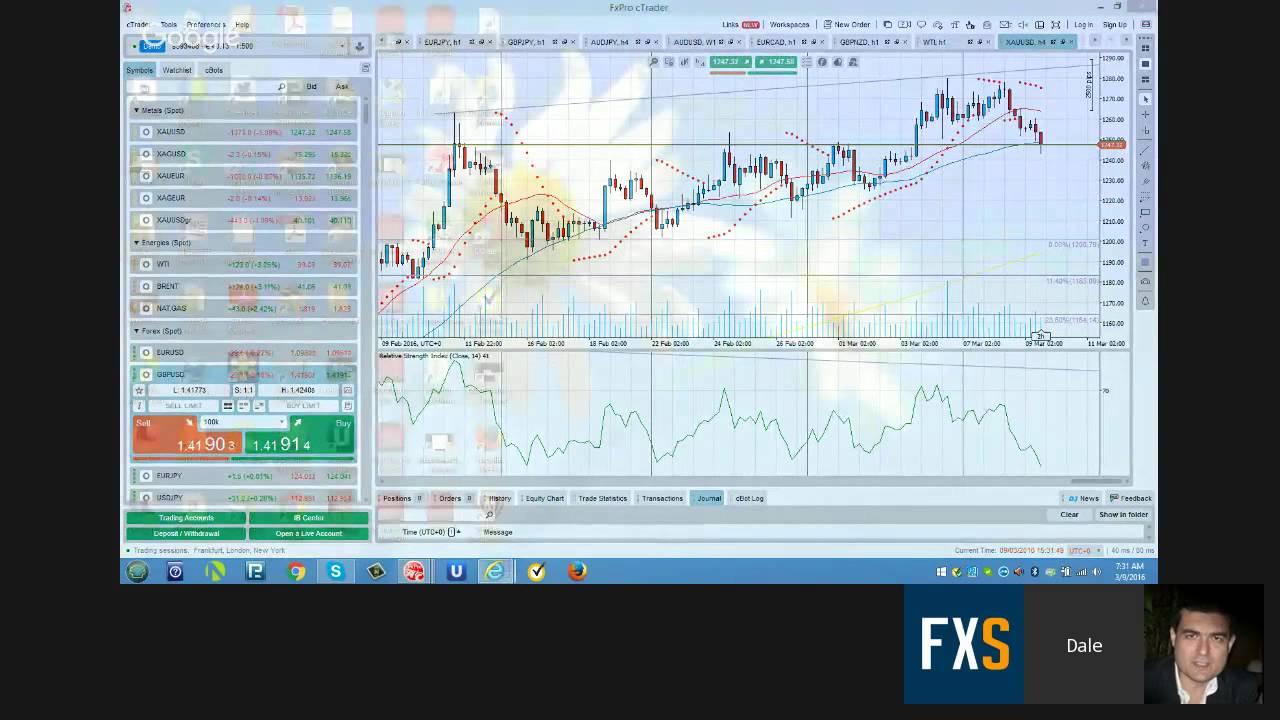Sort journal by Time (UTC+0) column
This screenshot has height=720, width=1280.
point(432,532)
